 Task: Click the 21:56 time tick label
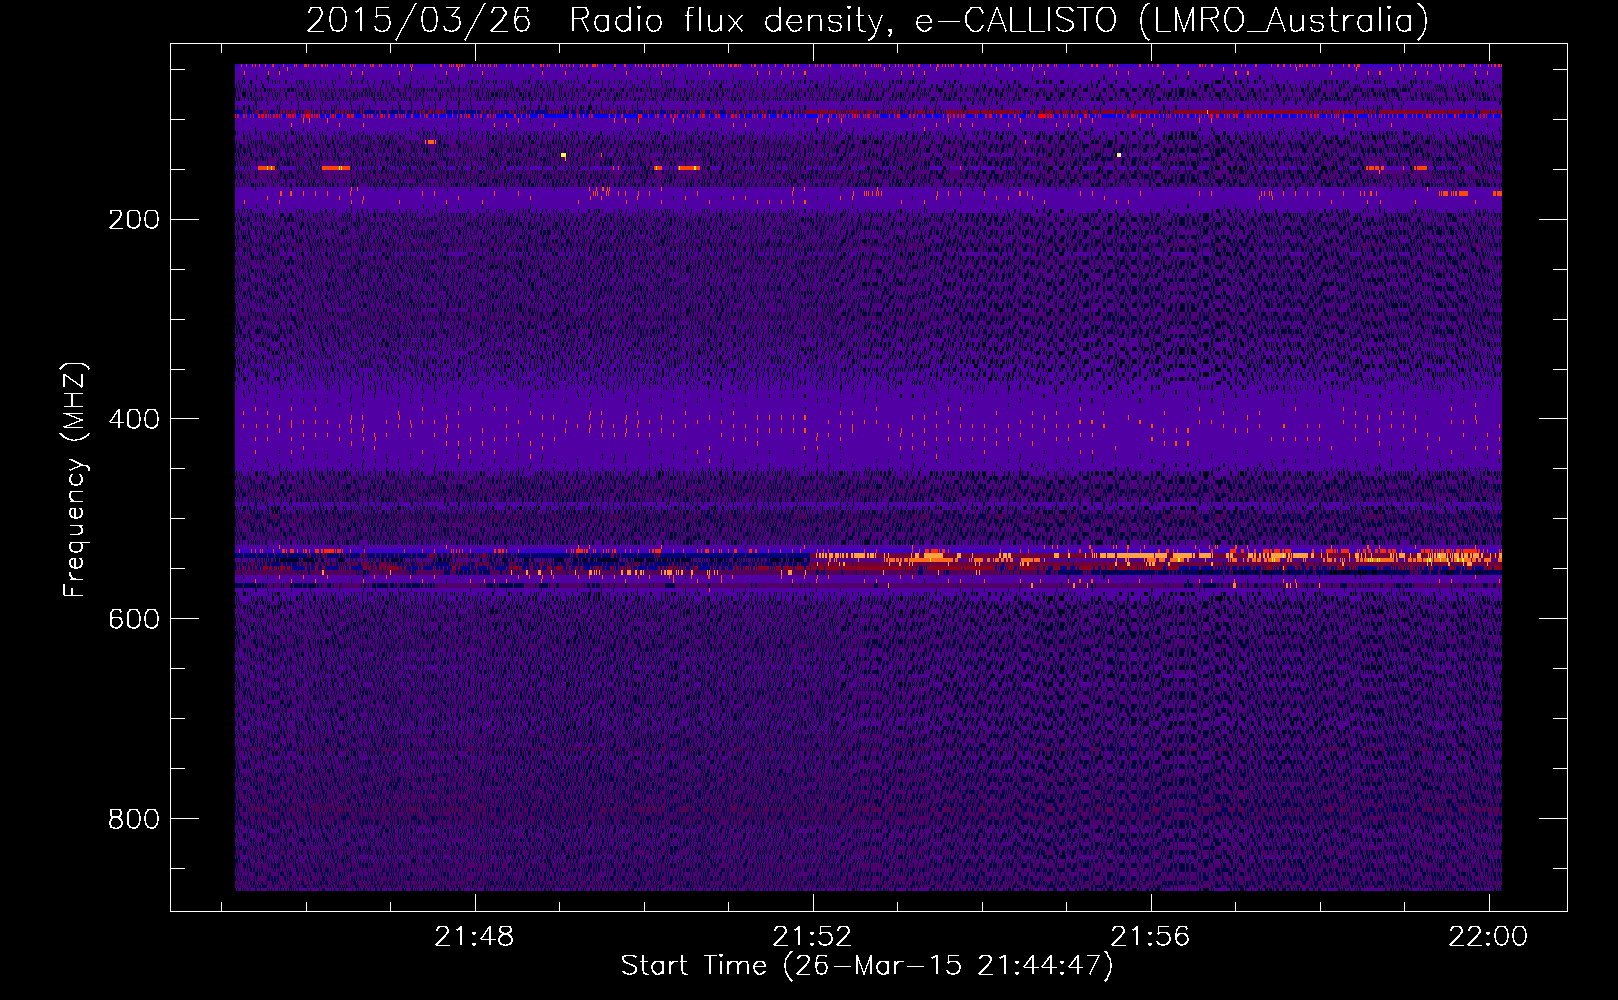(1151, 937)
